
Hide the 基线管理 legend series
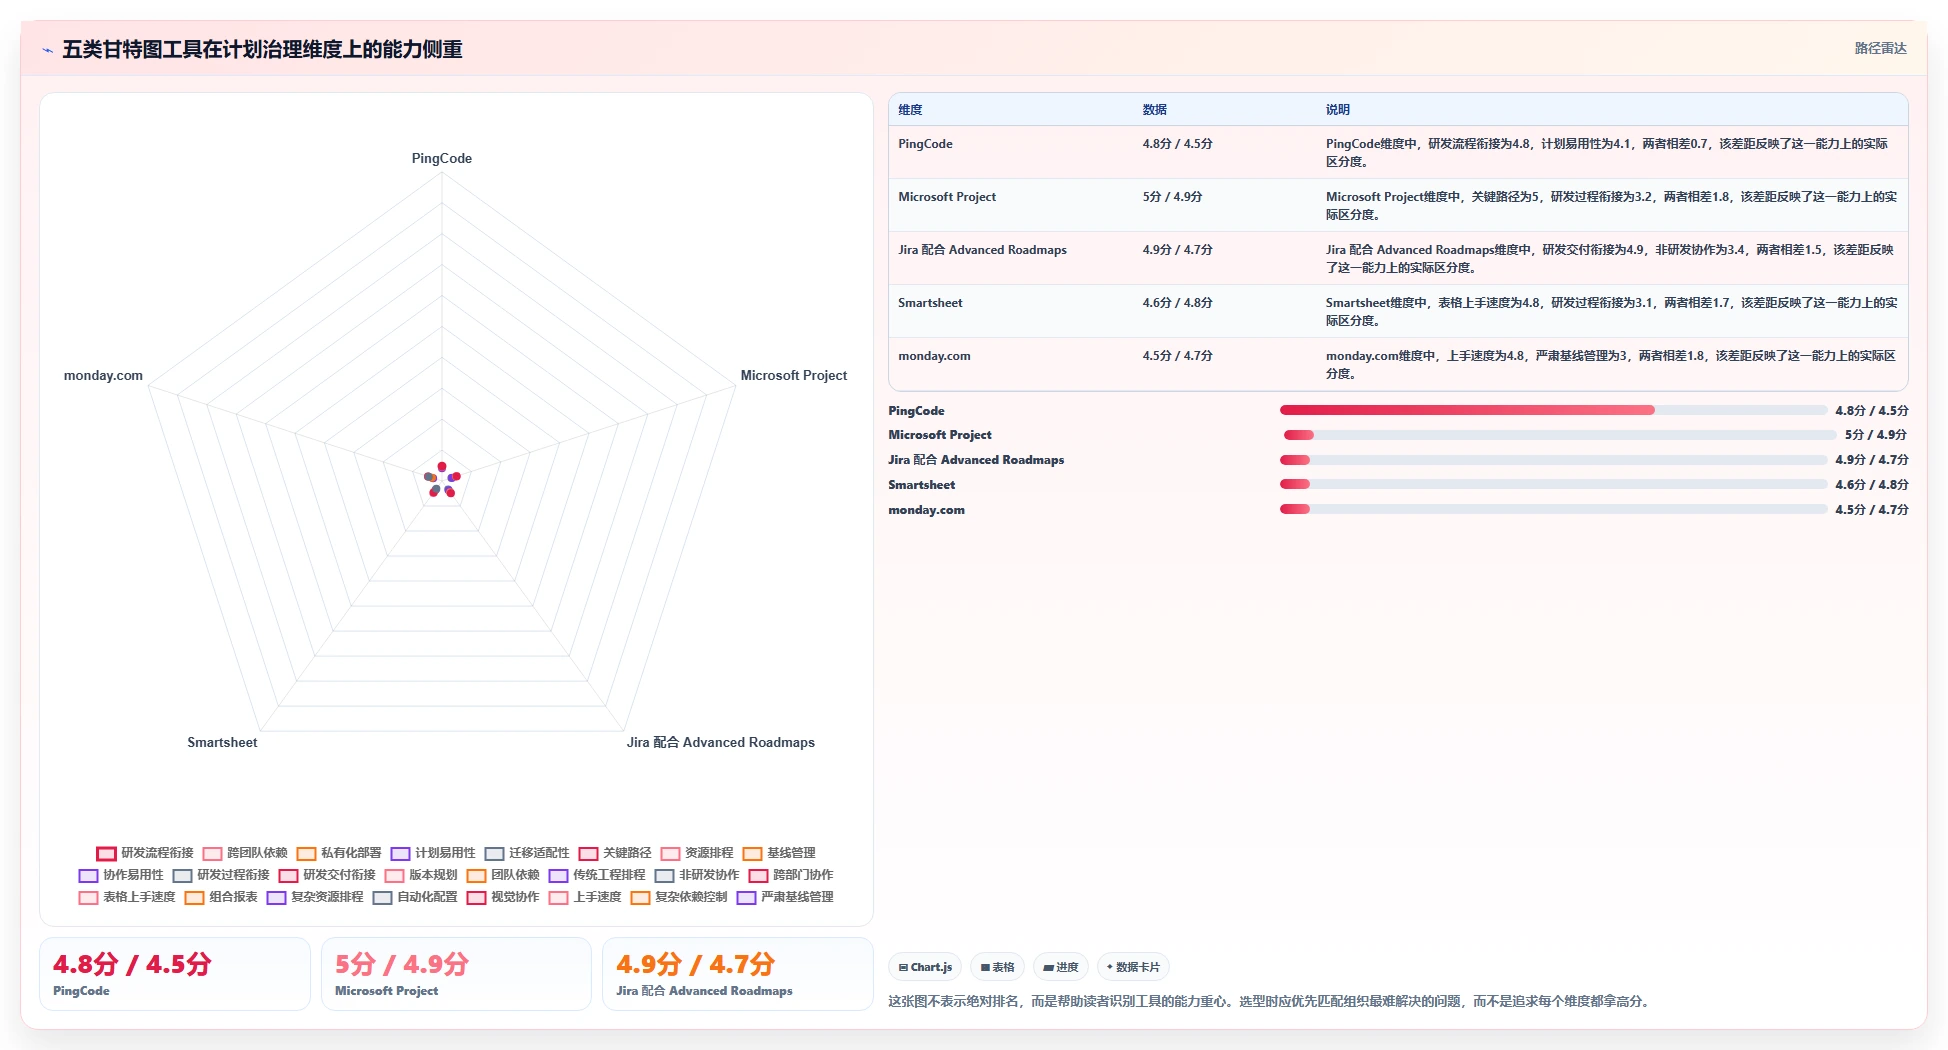[779, 853]
